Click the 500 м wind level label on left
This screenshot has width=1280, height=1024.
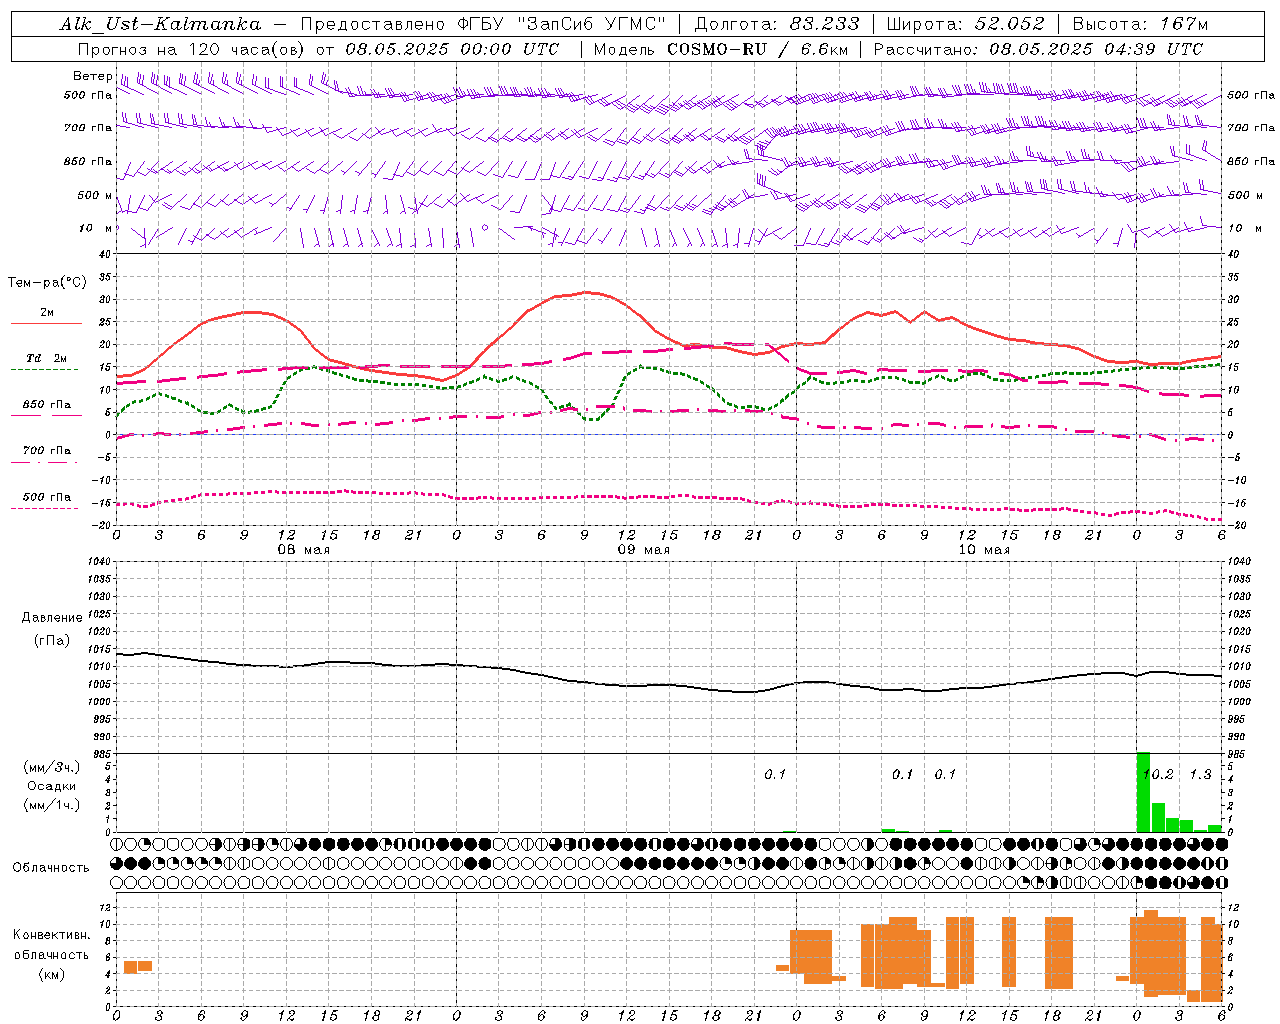95,195
